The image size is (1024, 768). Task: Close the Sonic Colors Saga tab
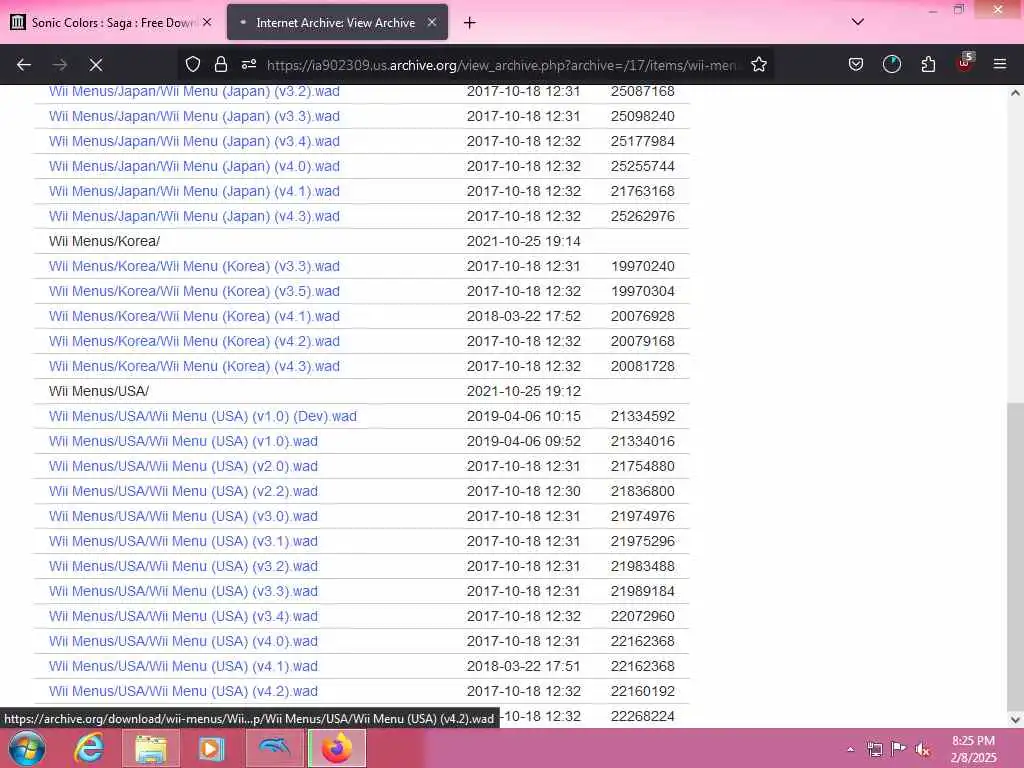tap(207, 22)
